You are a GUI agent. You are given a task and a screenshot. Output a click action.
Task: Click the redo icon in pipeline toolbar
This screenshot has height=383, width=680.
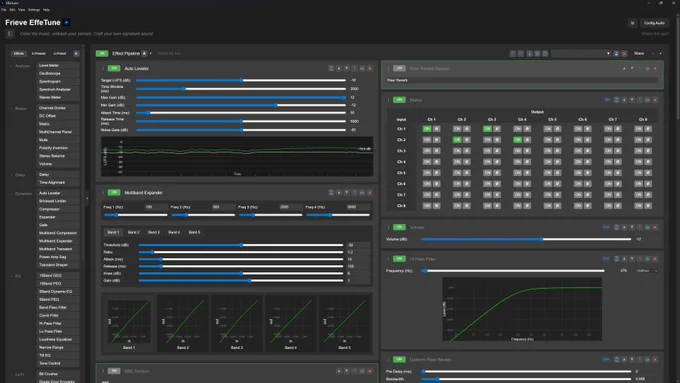521,53
